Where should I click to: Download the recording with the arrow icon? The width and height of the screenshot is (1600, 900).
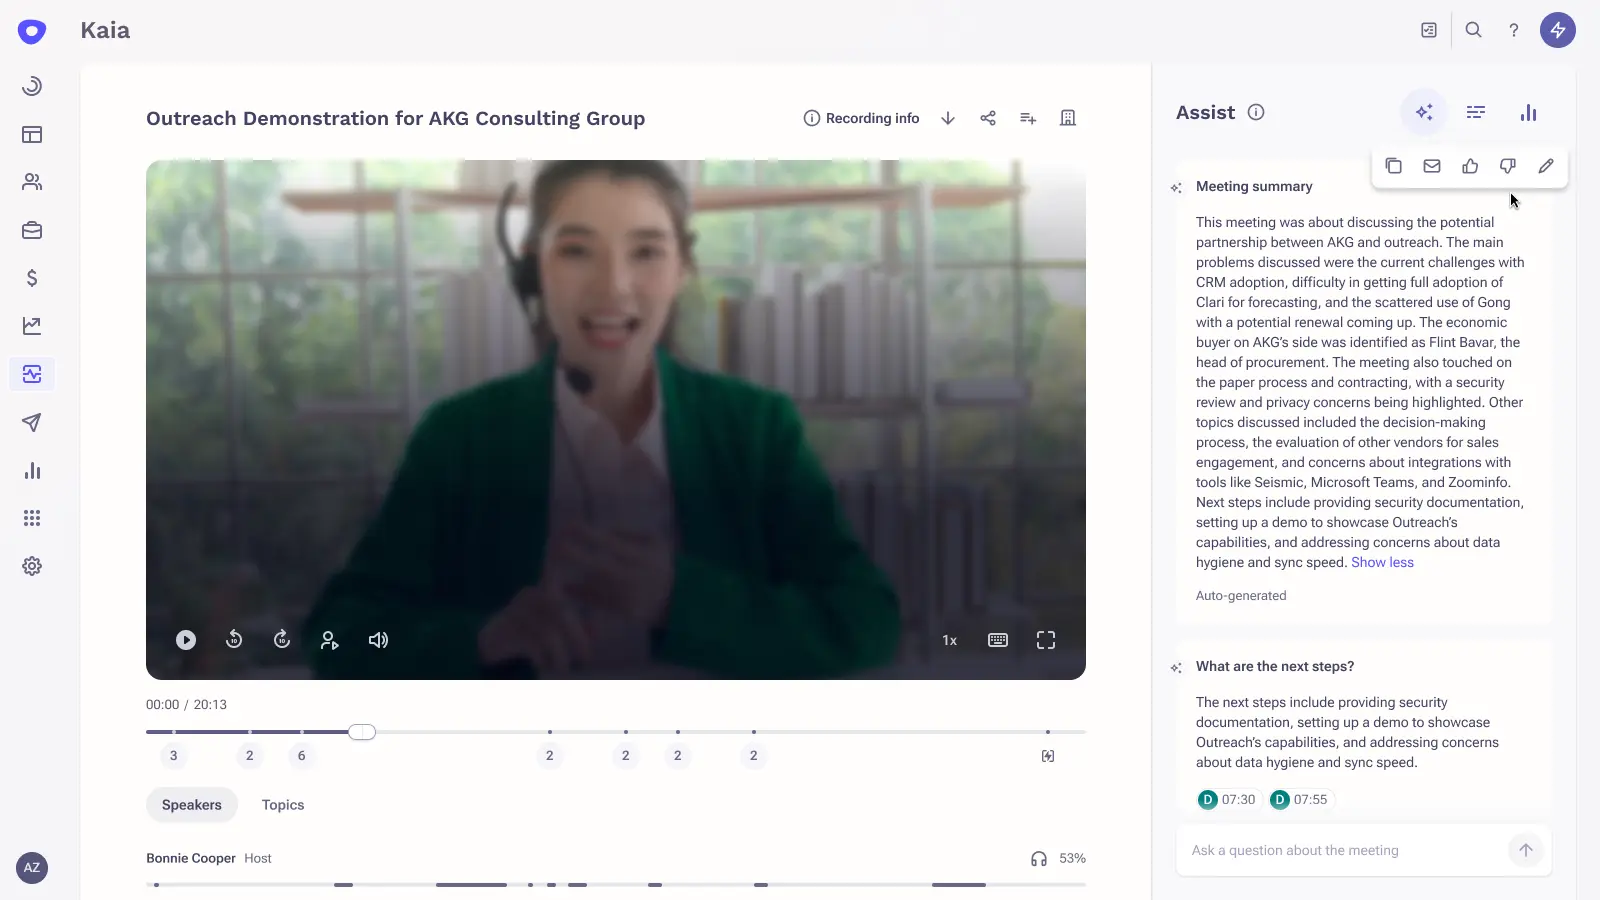click(948, 118)
